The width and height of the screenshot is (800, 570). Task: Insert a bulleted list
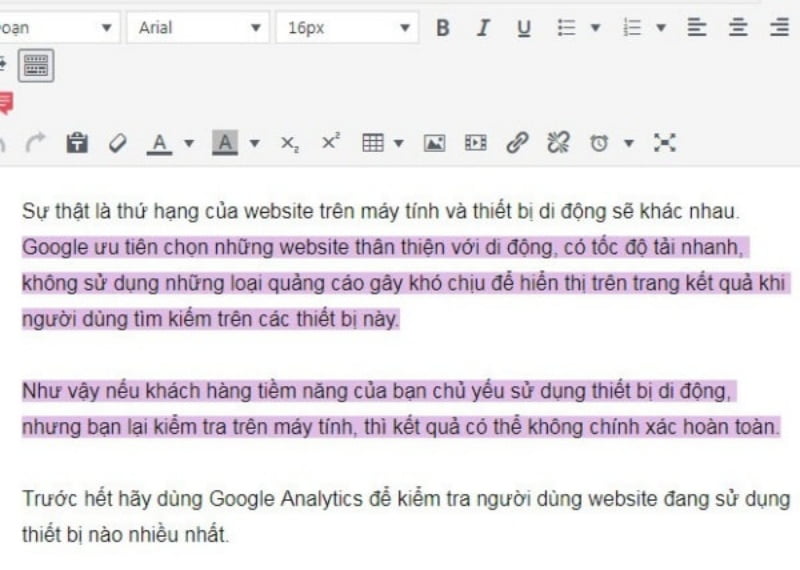click(x=567, y=28)
